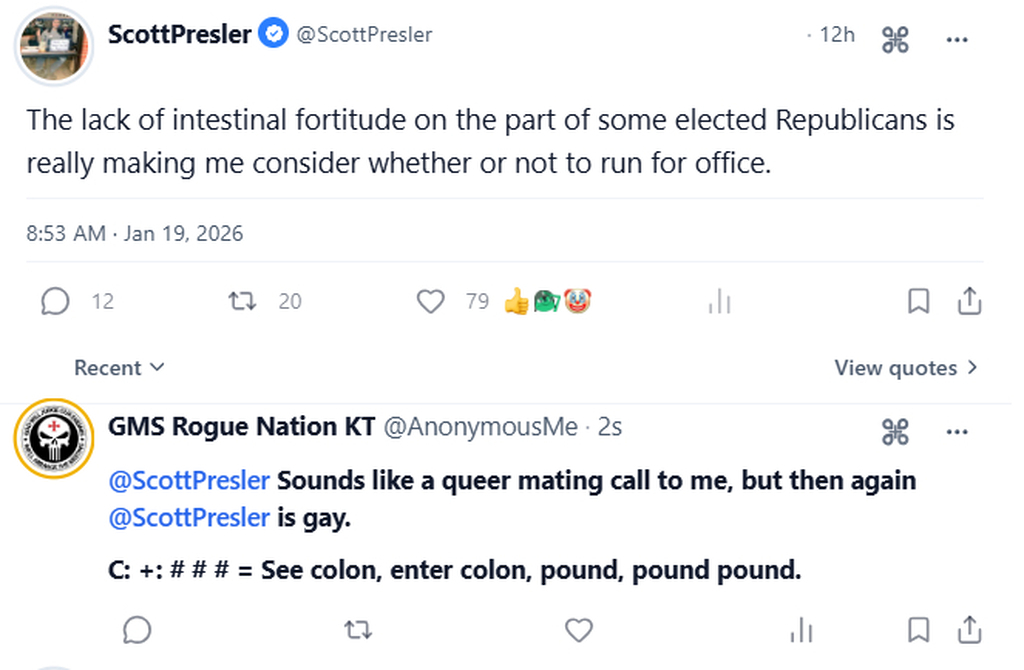The width and height of the screenshot is (1024, 670).
Task: Like ScottPresler's post with heart icon
Action: coord(430,301)
